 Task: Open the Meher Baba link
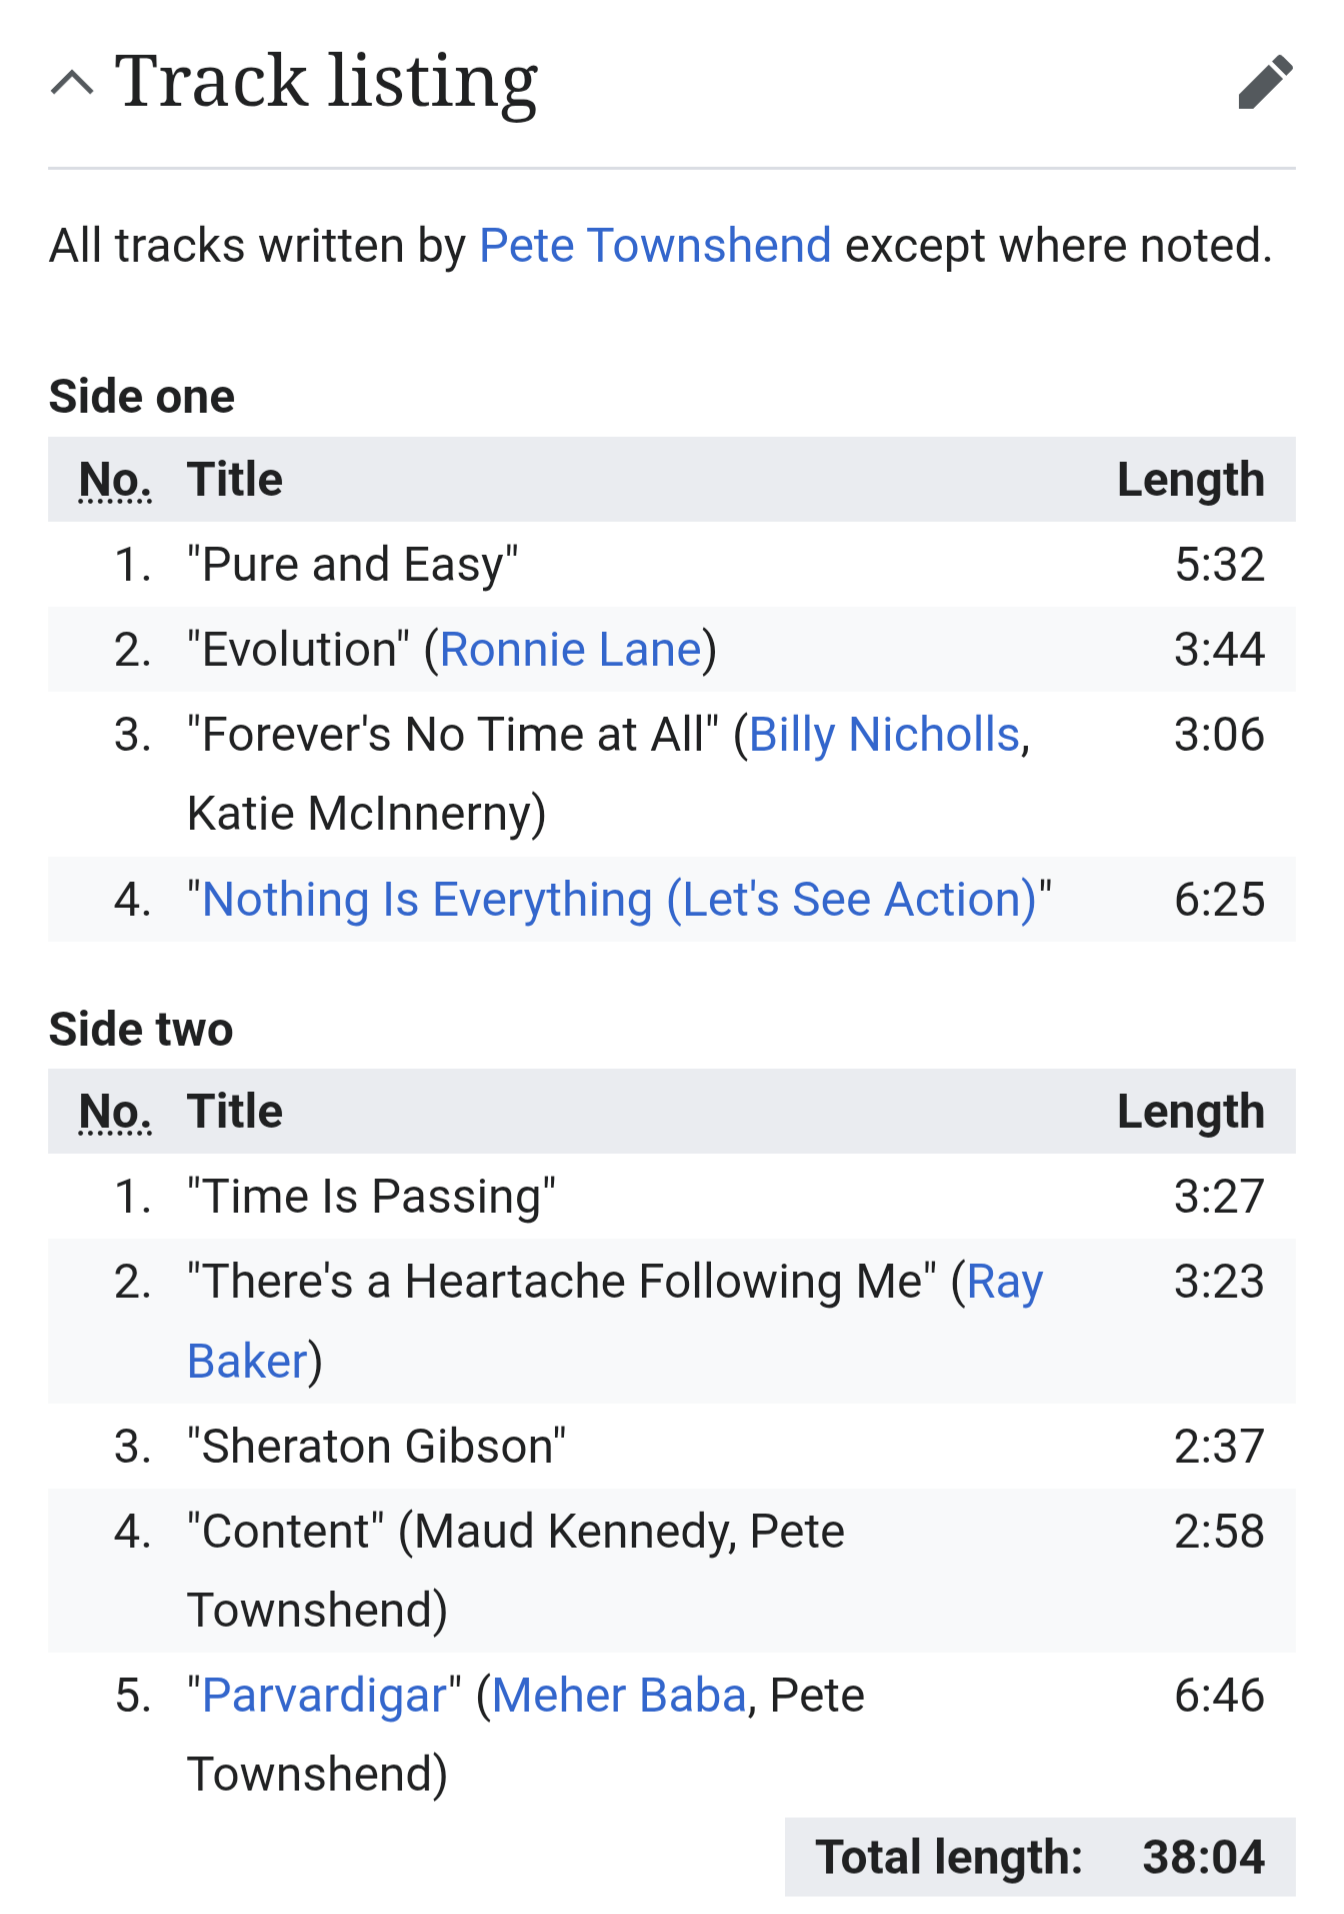[619, 1696]
